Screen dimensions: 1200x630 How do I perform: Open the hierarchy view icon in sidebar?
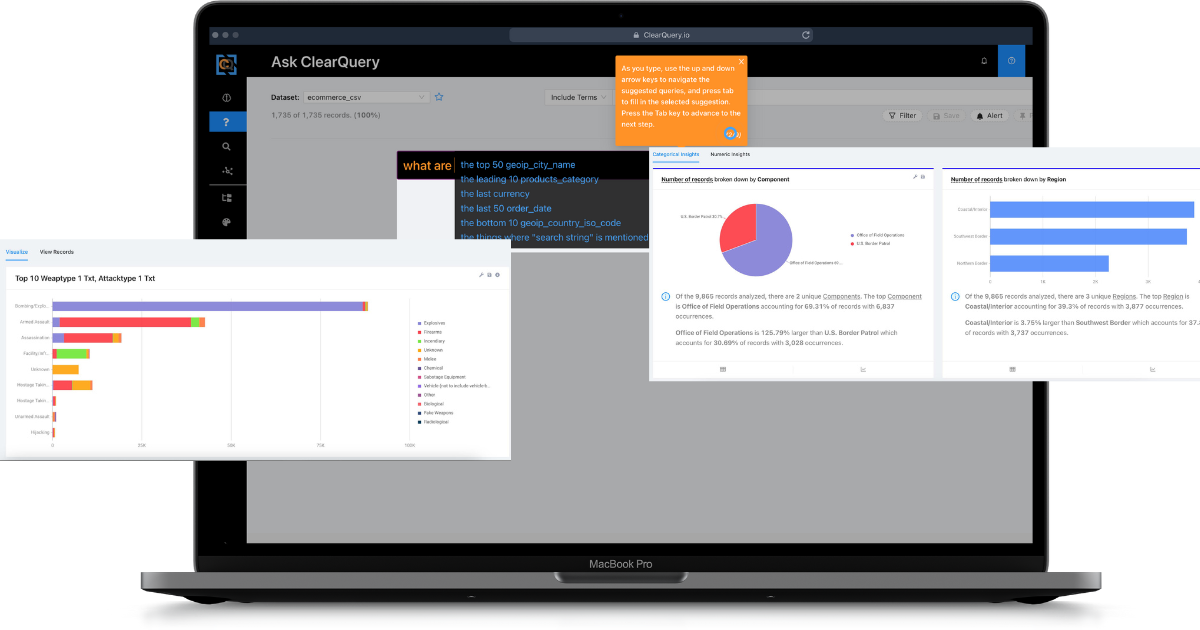coord(226,197)
